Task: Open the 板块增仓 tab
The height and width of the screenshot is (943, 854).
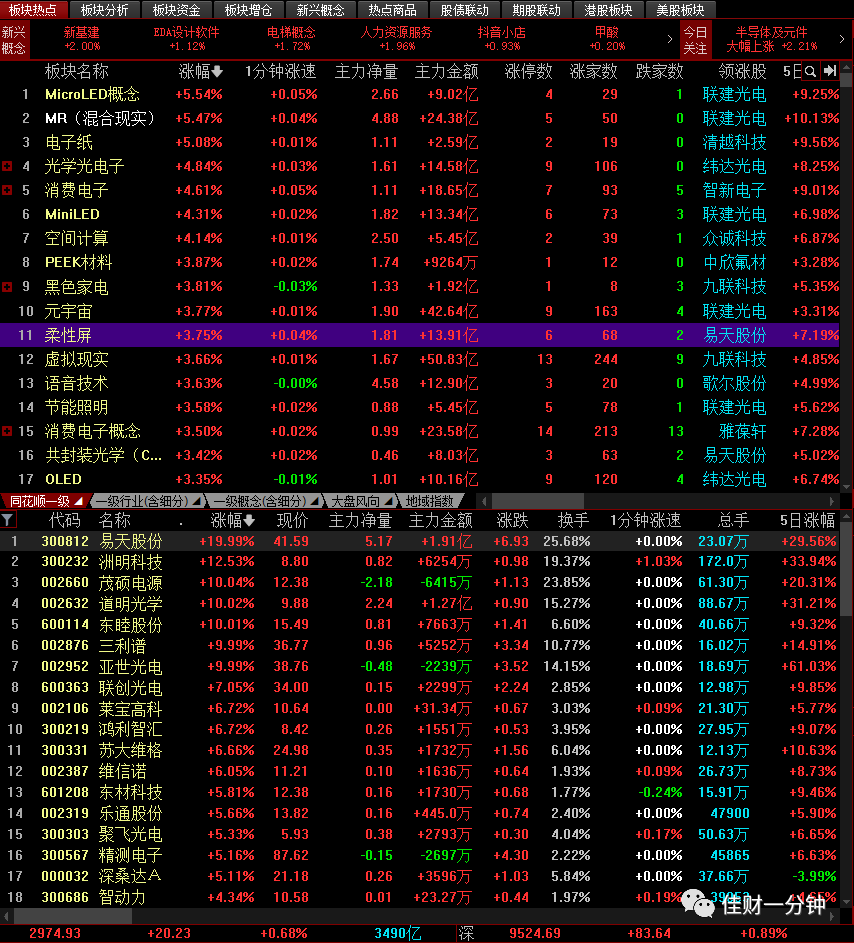Action: click(x=248, y=10)
